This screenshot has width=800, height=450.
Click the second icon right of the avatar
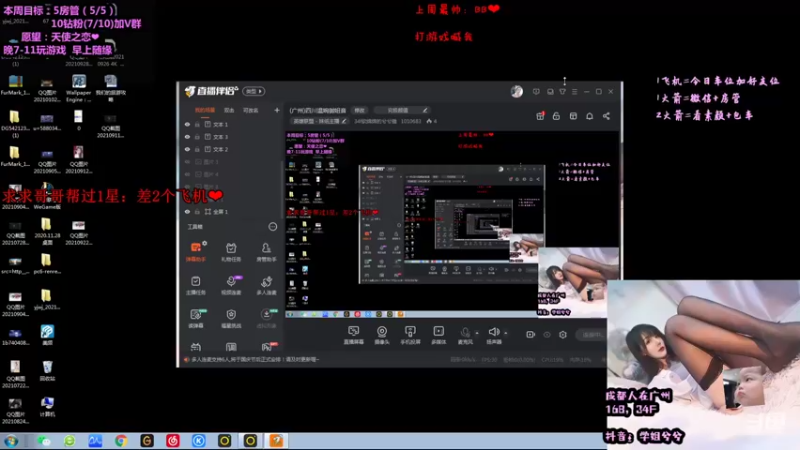(551, 92)
